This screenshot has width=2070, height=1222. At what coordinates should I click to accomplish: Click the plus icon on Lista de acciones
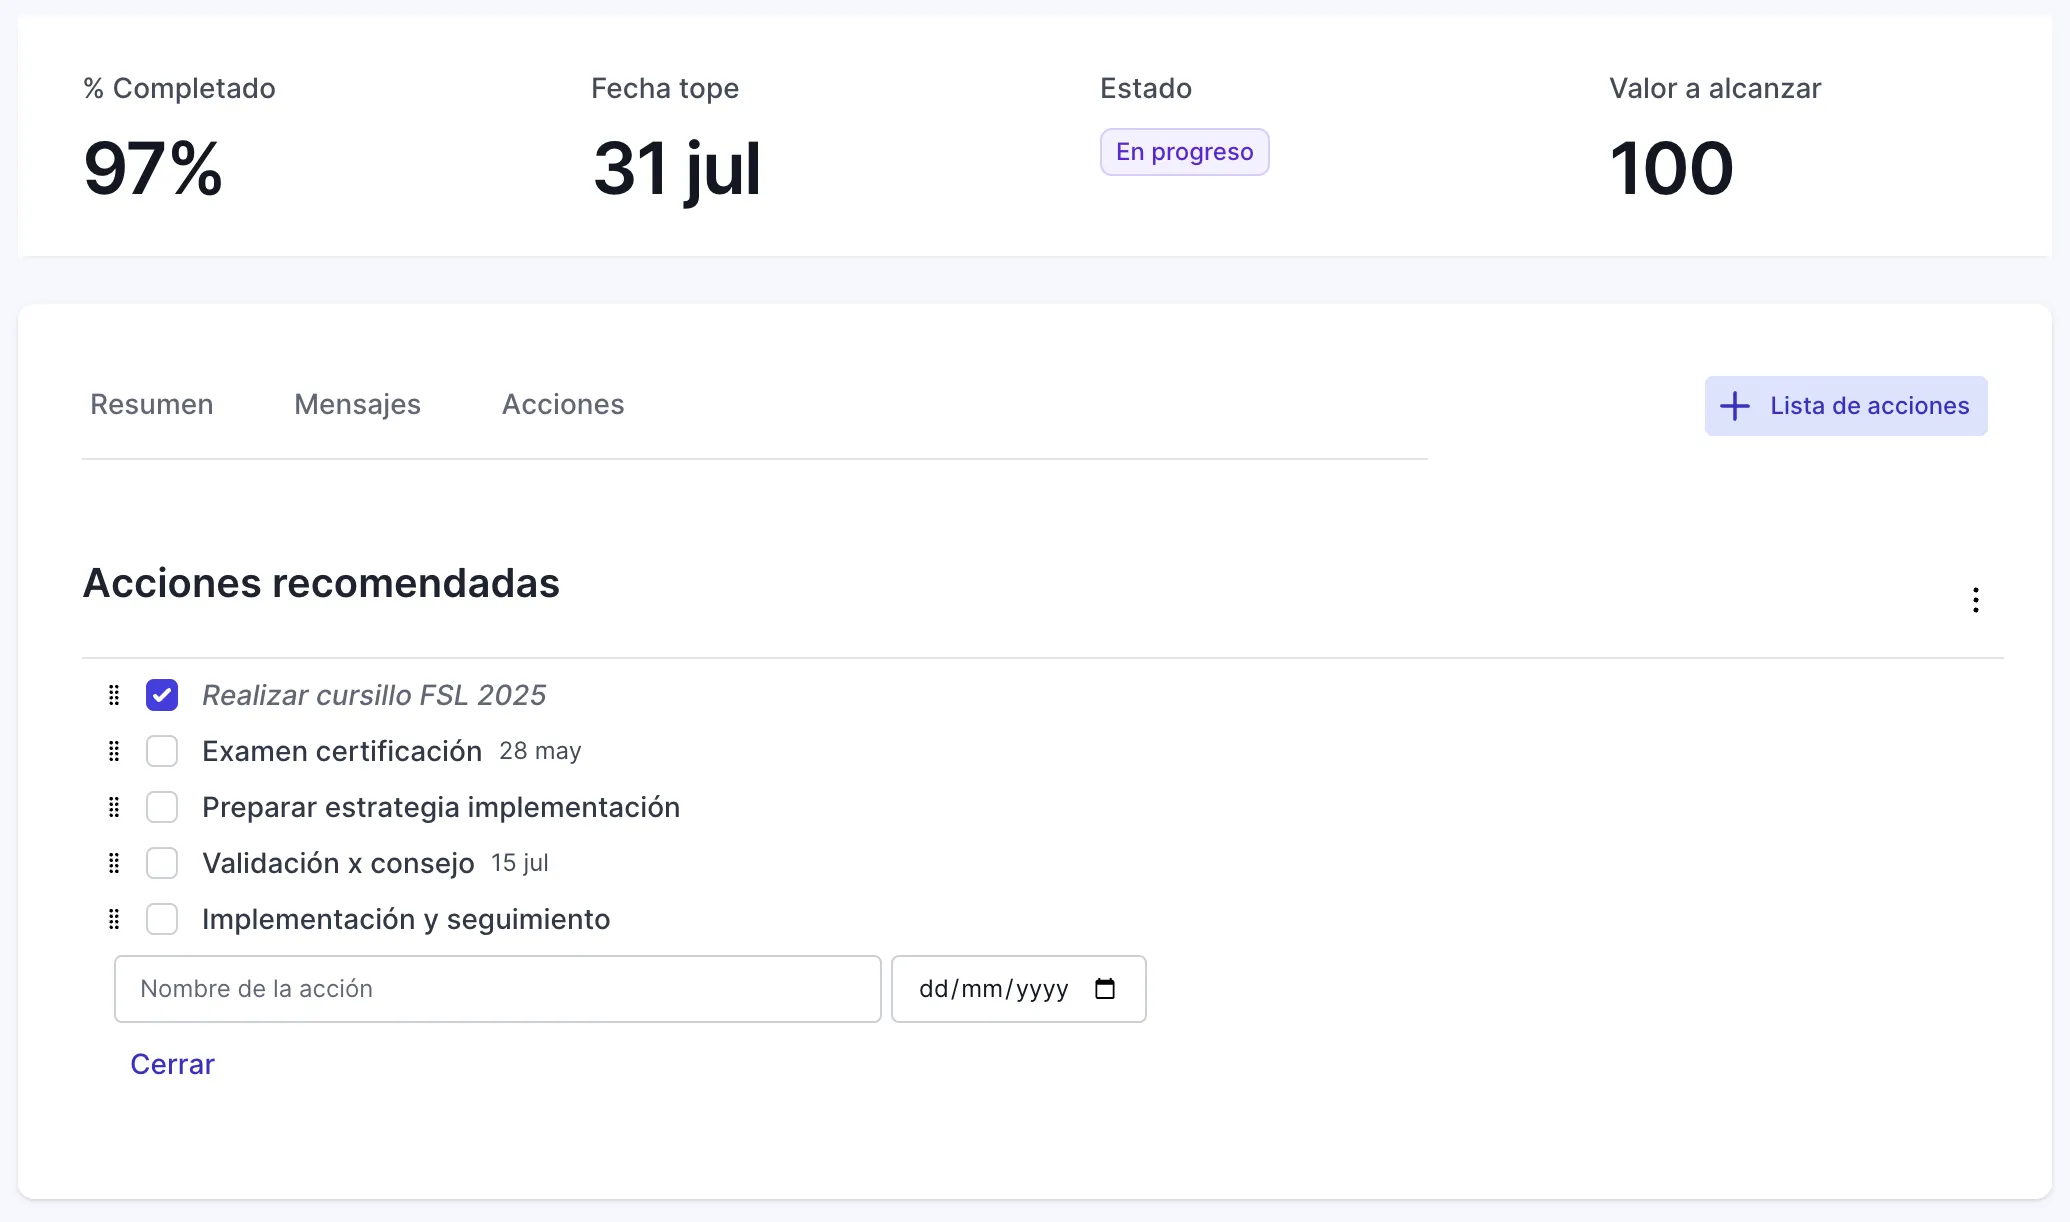click(1733, 405)
